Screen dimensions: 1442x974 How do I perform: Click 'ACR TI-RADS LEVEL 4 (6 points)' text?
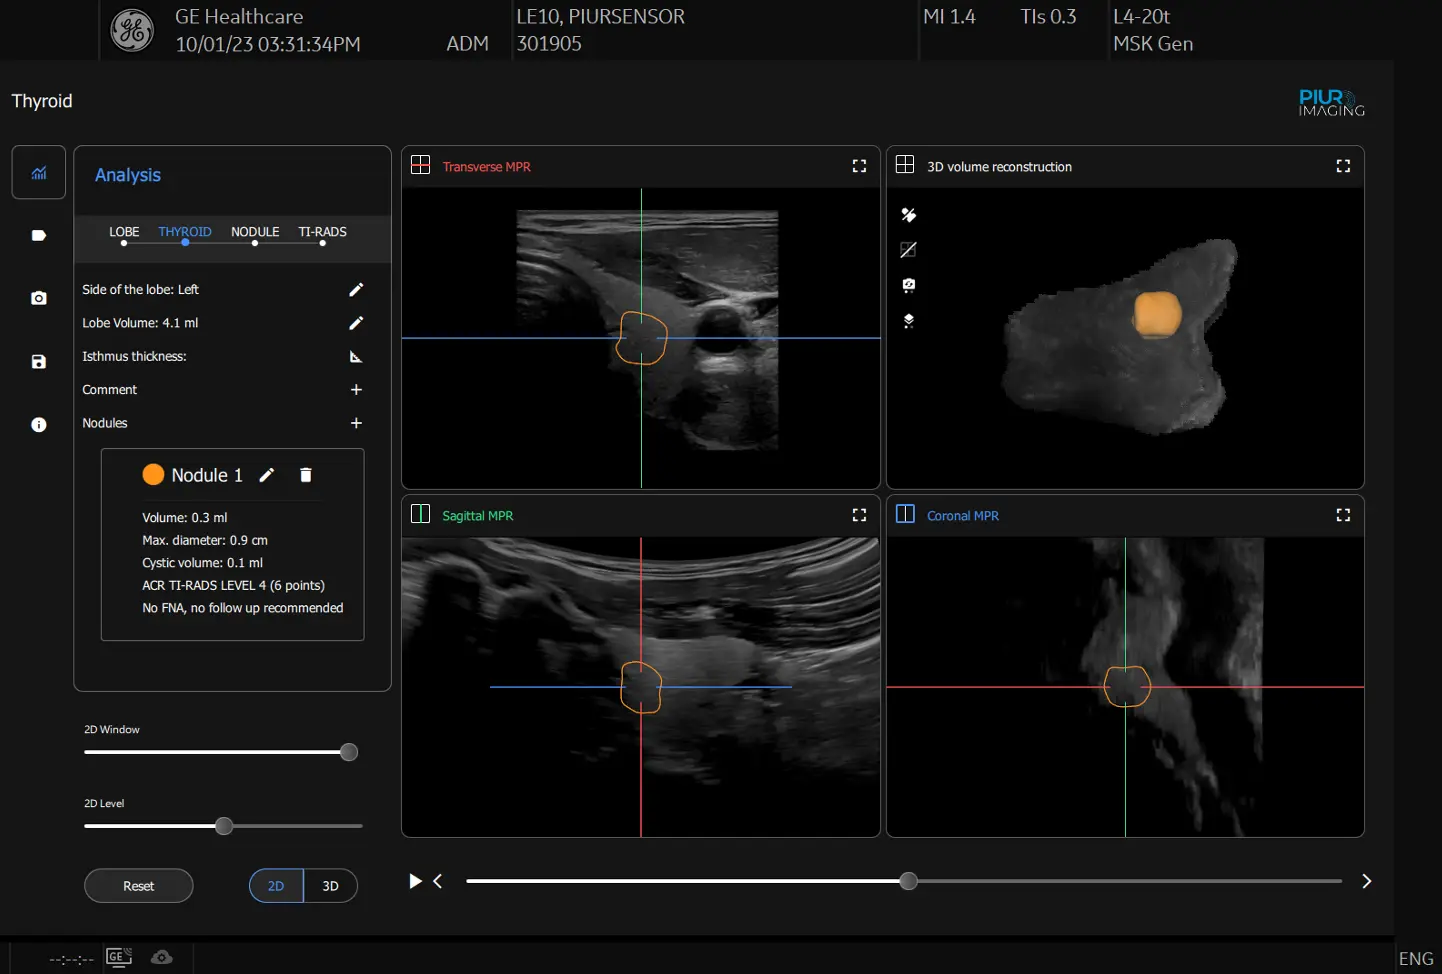233,585
